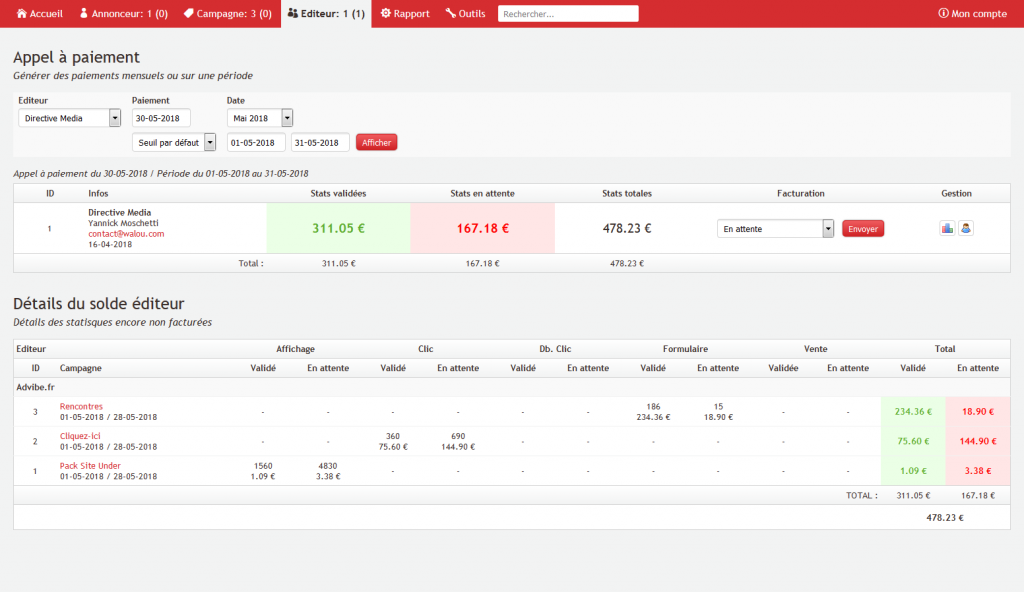Viewport: 1024px width, 592px height.
Task: Select the 75.60 € validated total for Cliquez-ici
Action: click(913, 441)
